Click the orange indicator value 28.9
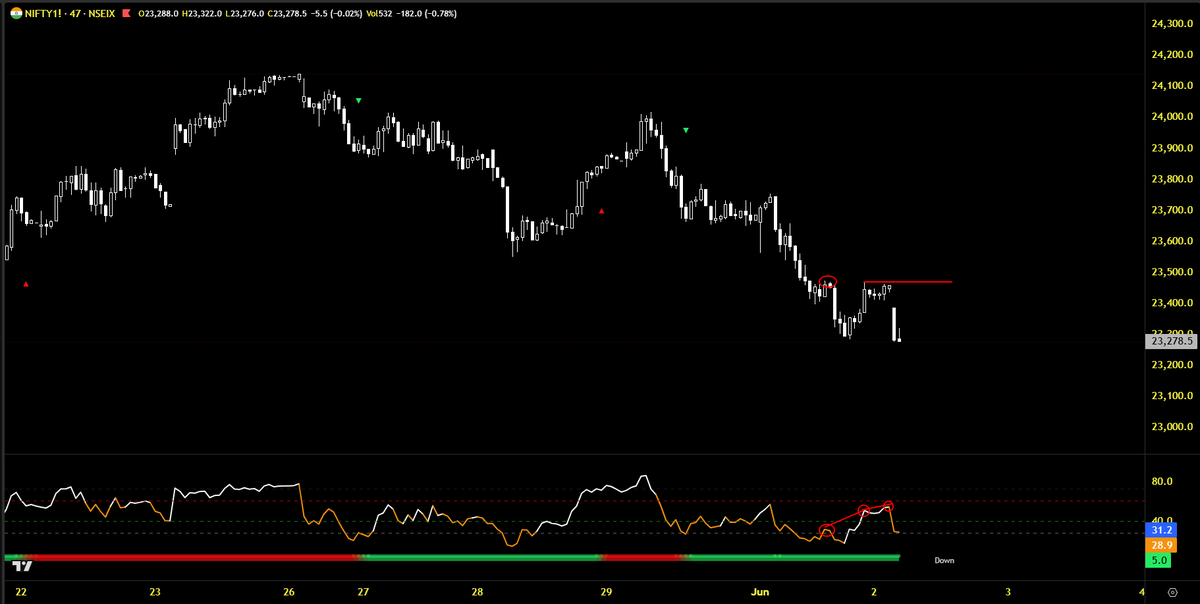 (x=1162, y=545)
